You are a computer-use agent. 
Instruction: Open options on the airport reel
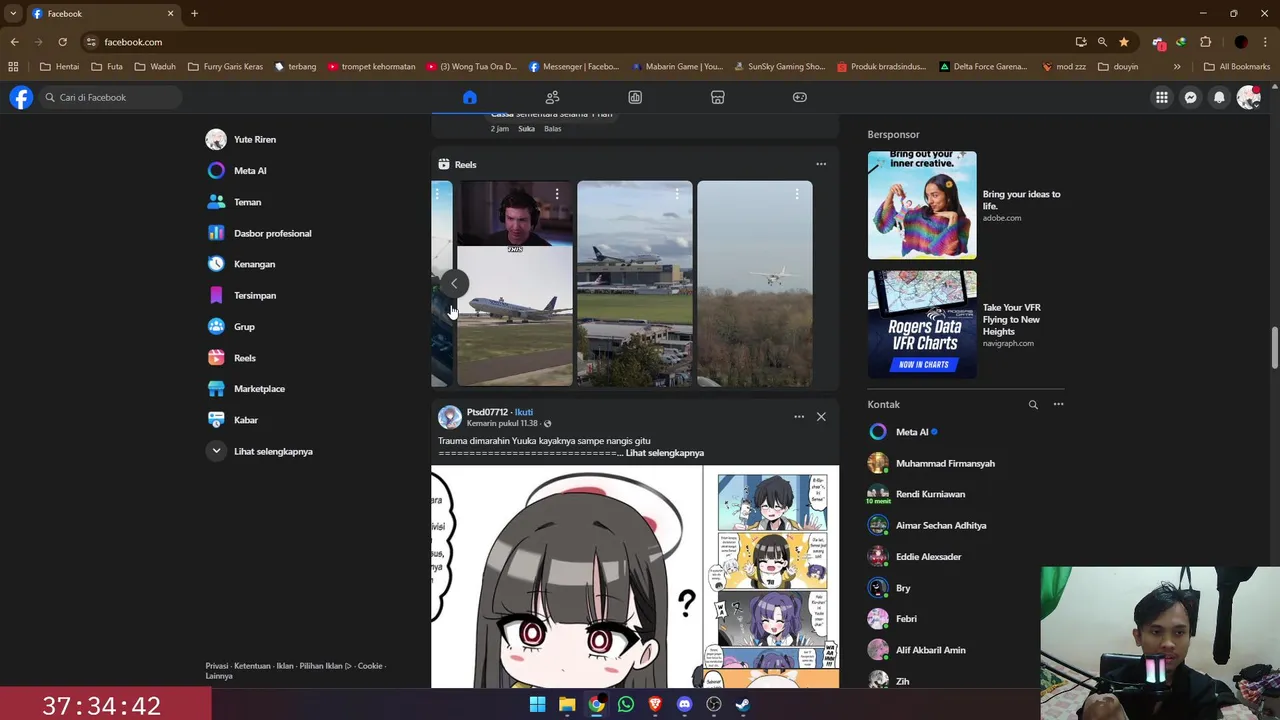(677, 194)
